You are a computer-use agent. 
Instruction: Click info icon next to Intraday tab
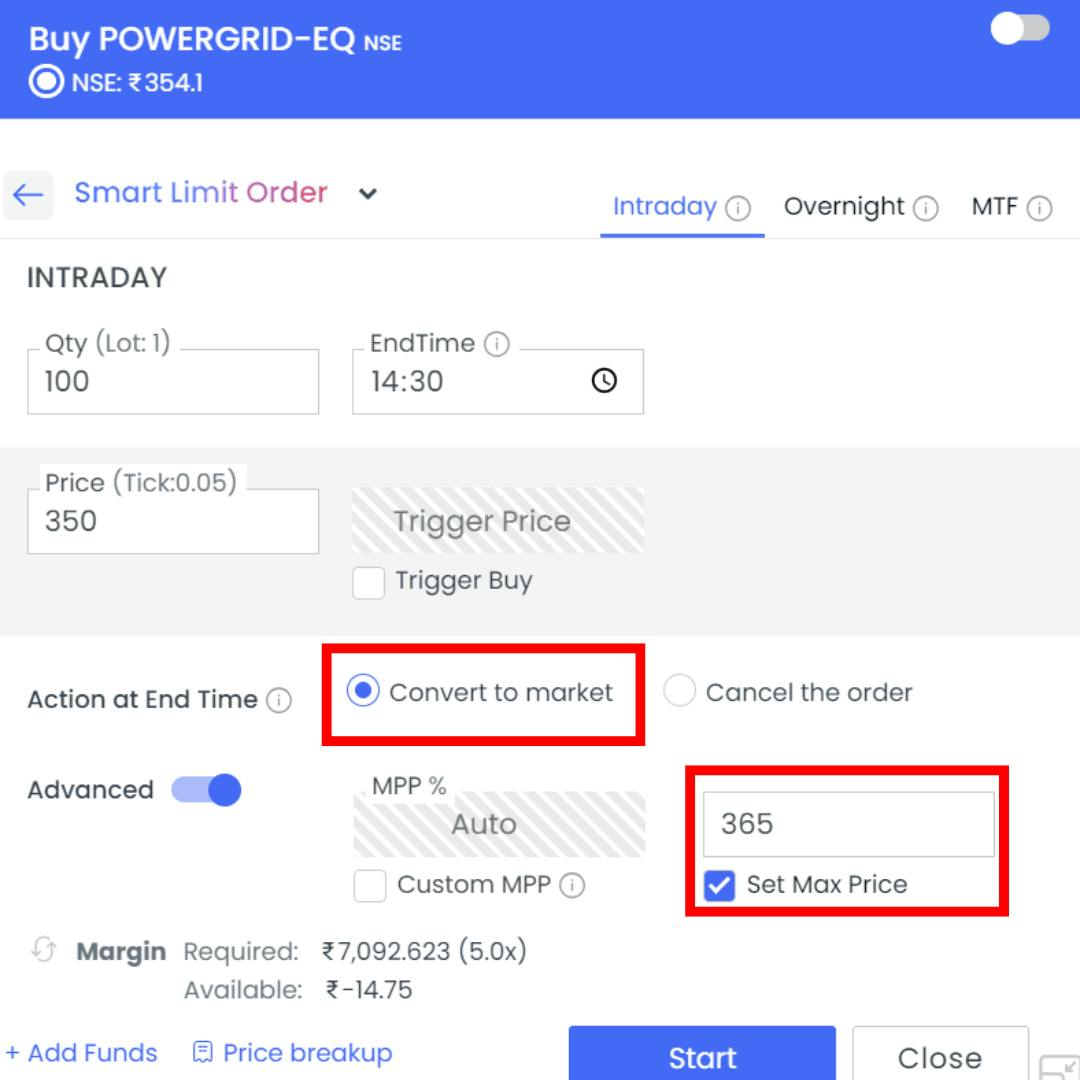738,208
